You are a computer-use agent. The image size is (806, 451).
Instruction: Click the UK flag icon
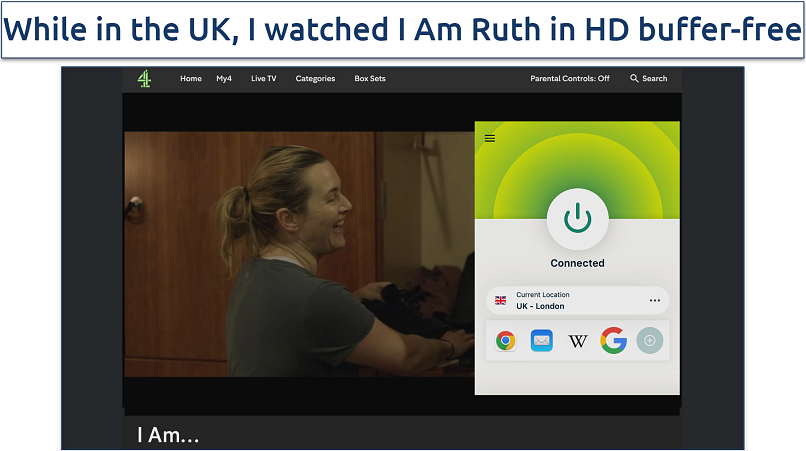click(x=500, y=300)
